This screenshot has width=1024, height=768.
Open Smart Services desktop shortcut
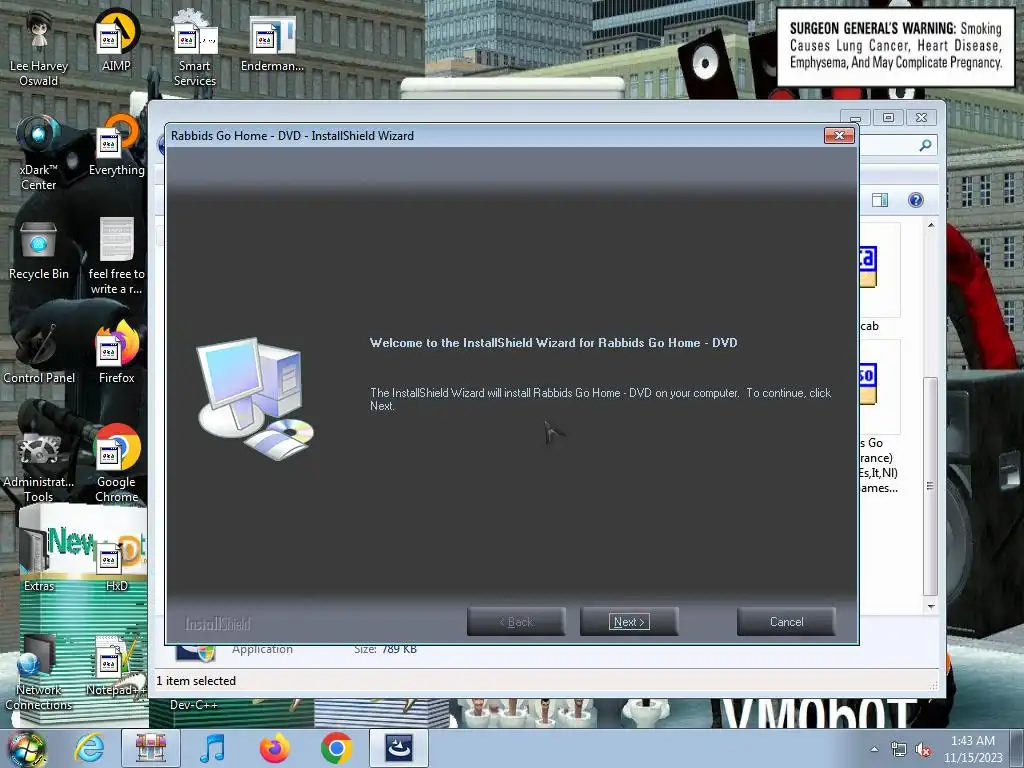195,49
